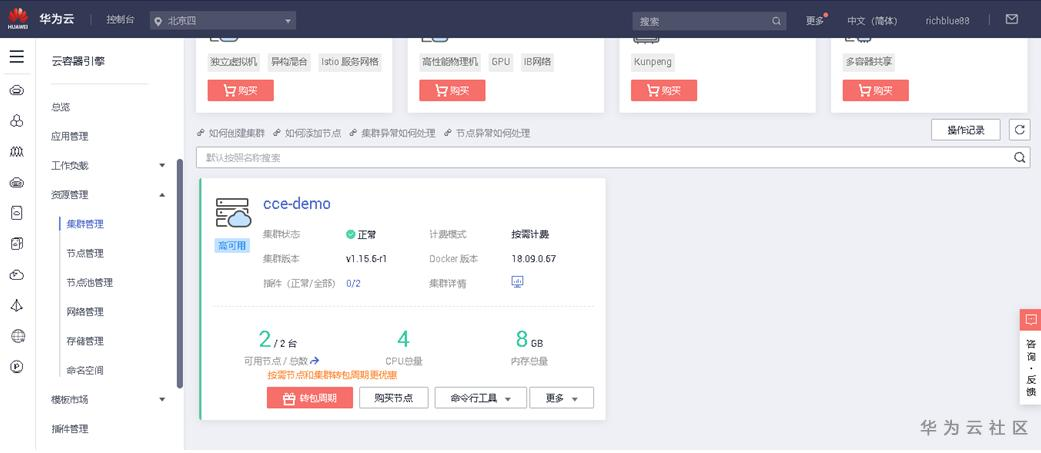Click the magnifier in the cluster name search
Screen dimensions: 1041x453
(1019, 157)
